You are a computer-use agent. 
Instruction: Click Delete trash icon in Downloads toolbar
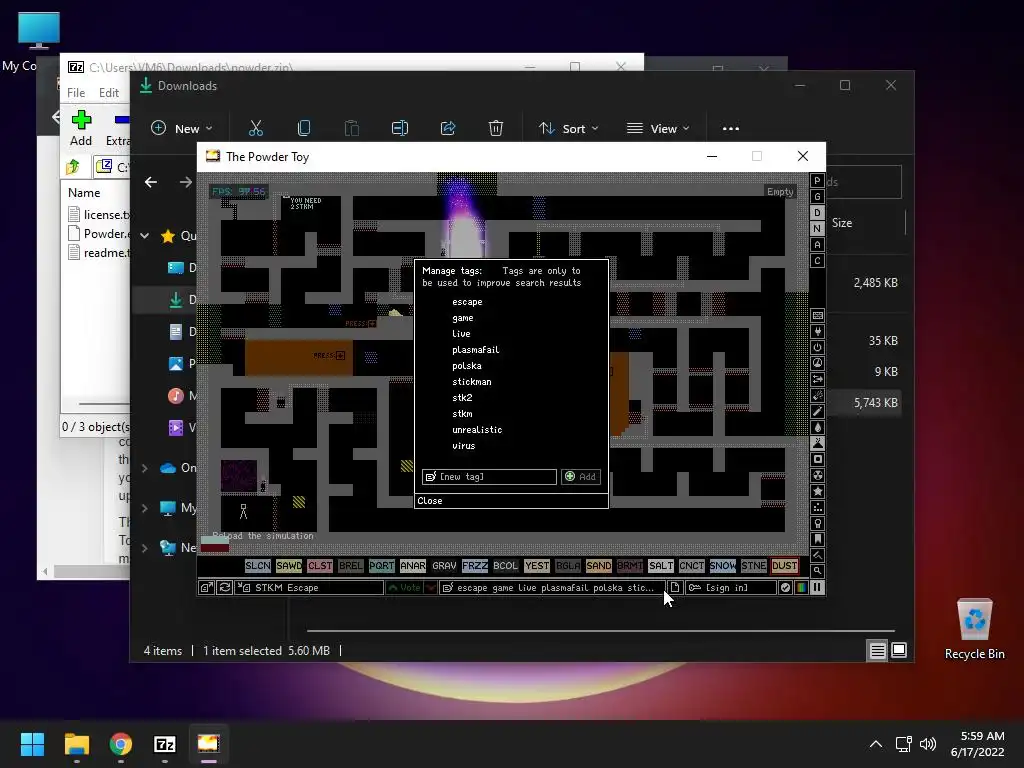click(496, 129)
